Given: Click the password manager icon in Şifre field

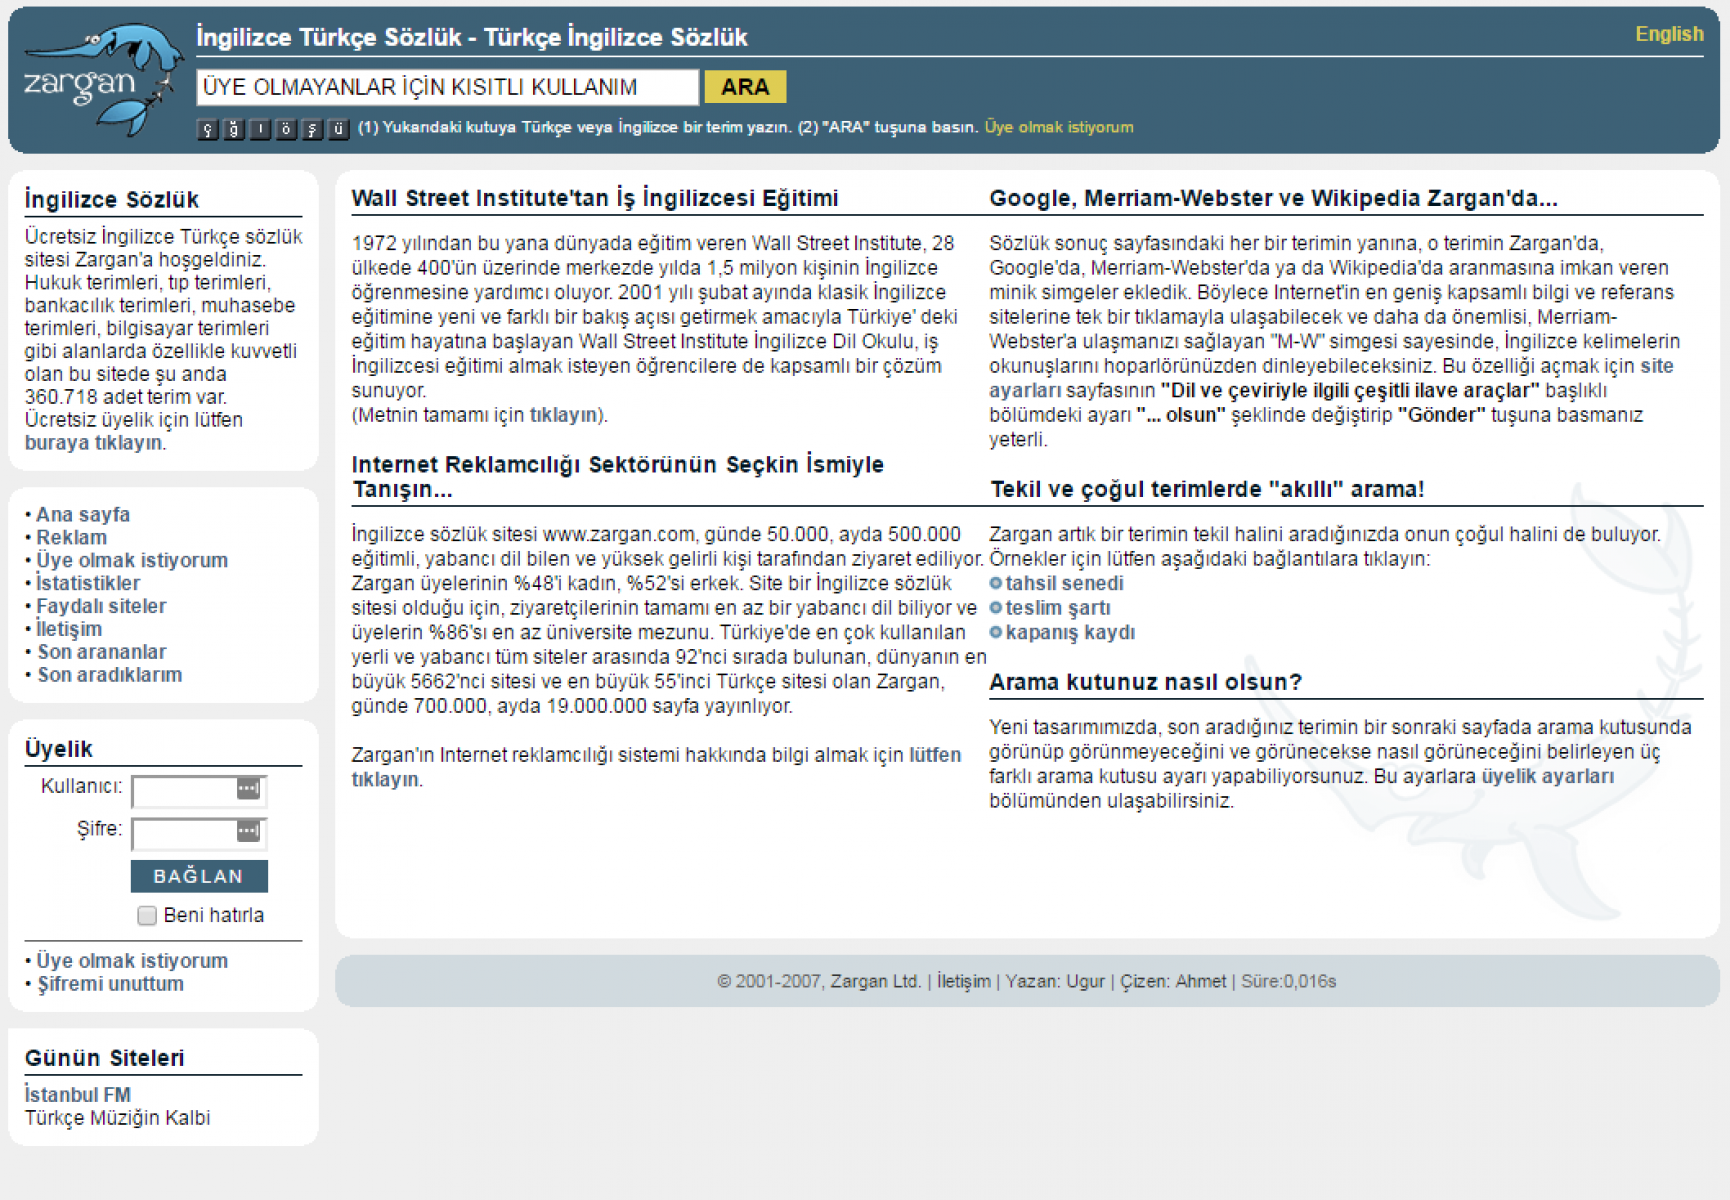Looking at the screenshot, I should pyautogui.click(x=248, y=831).
